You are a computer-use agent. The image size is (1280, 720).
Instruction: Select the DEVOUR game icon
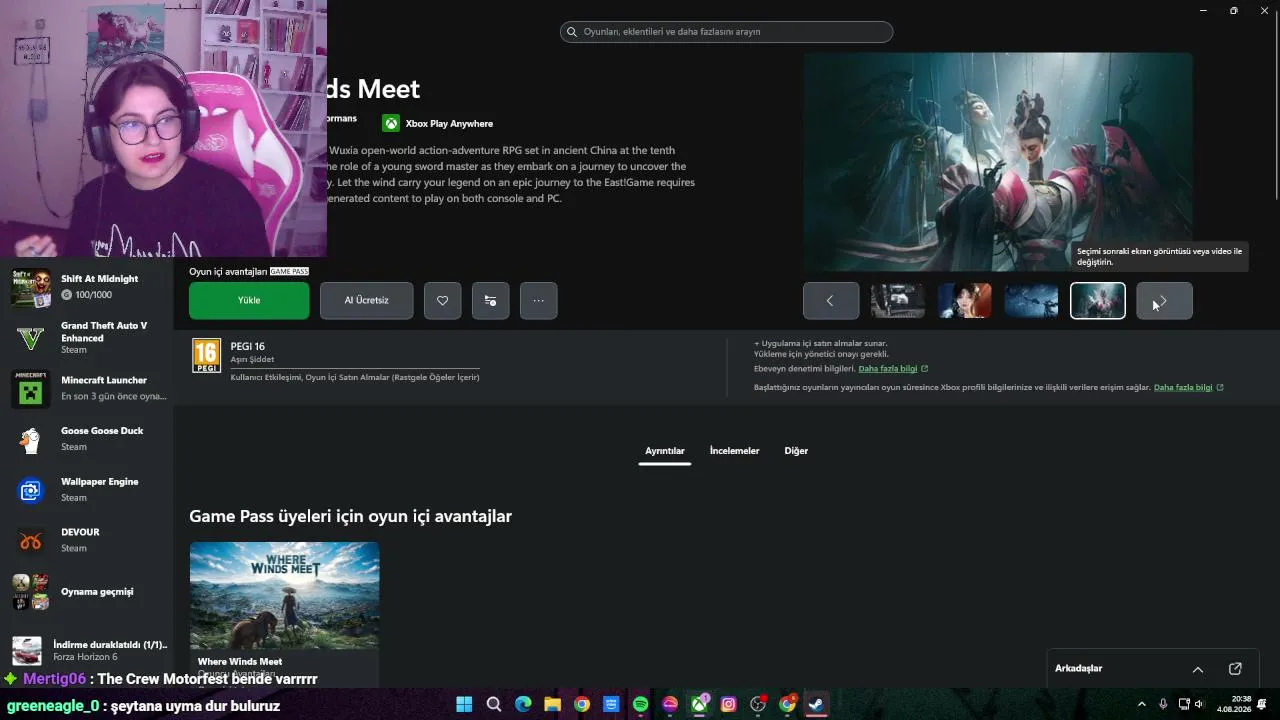click(31, 541)
